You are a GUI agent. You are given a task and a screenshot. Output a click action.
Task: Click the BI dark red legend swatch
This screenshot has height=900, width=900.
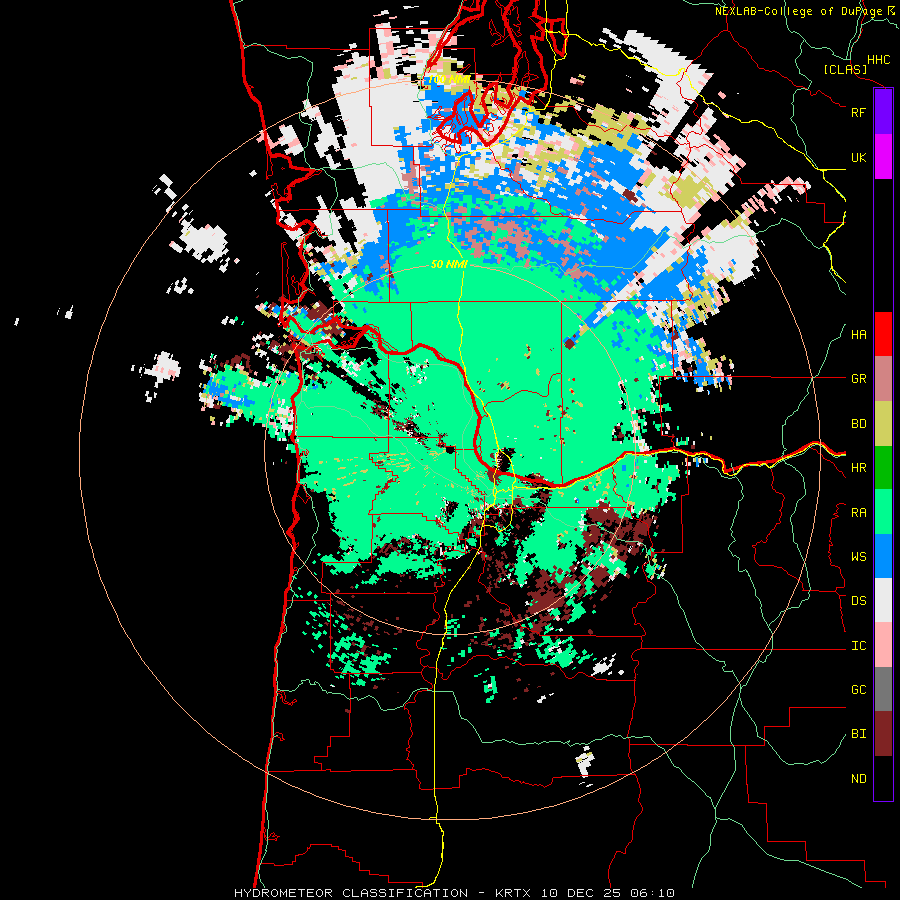click(x=883, y=734)
